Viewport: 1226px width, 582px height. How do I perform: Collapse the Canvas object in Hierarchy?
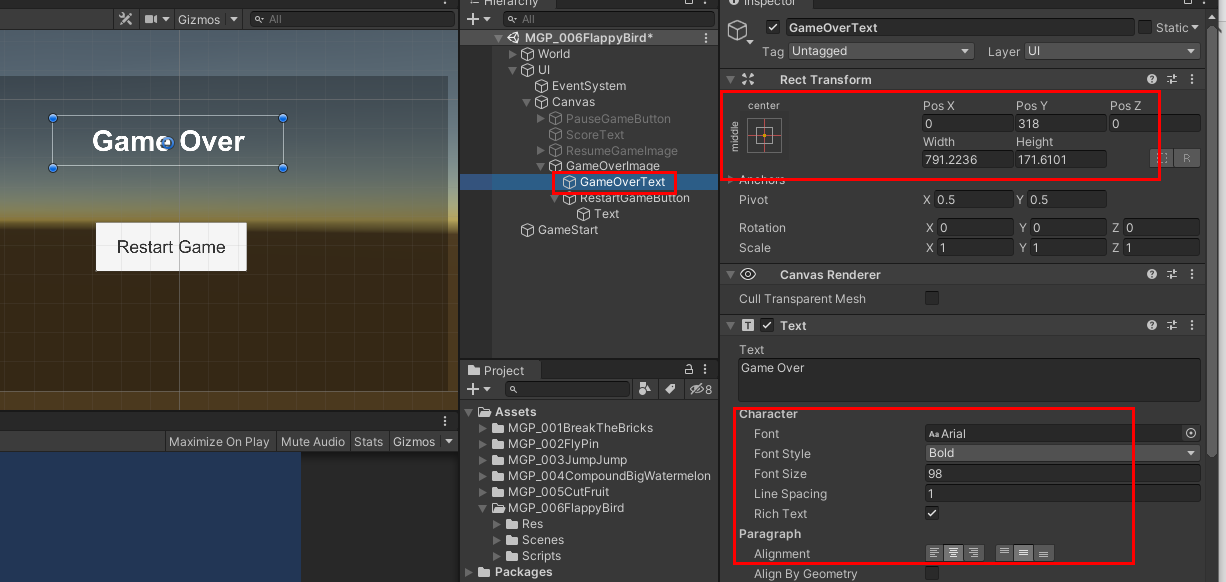point(527,102)
